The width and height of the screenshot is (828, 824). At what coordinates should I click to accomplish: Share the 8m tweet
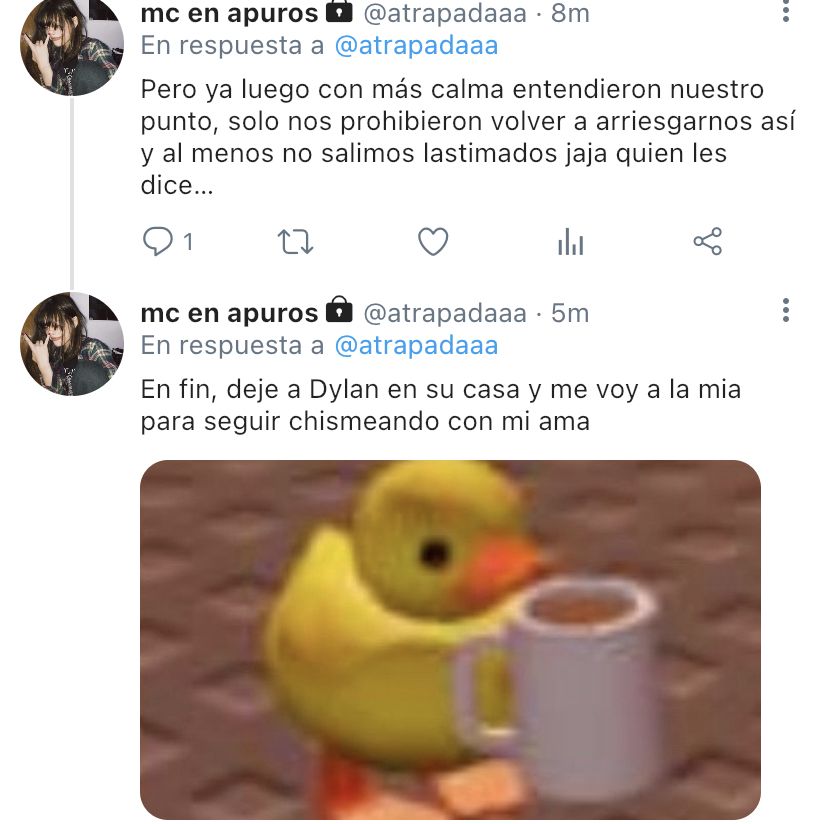point(708,241)
